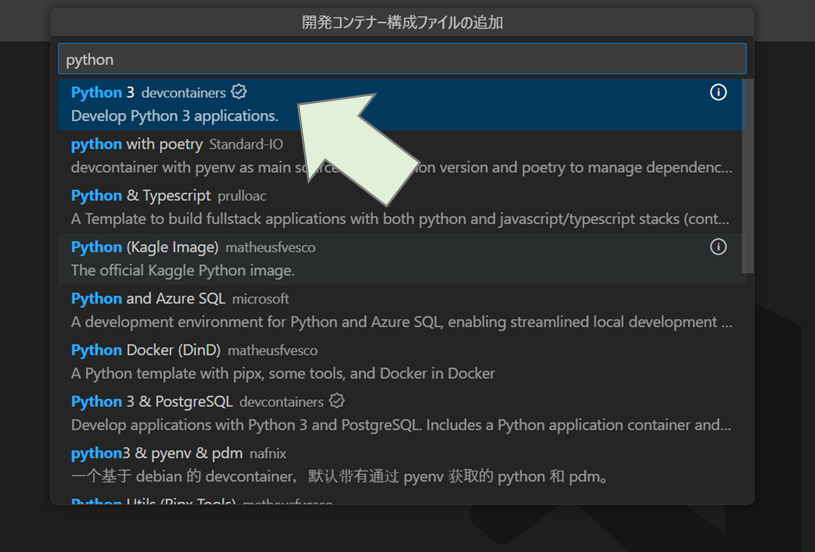Choose the Python & Typescript template

[402, 207]
